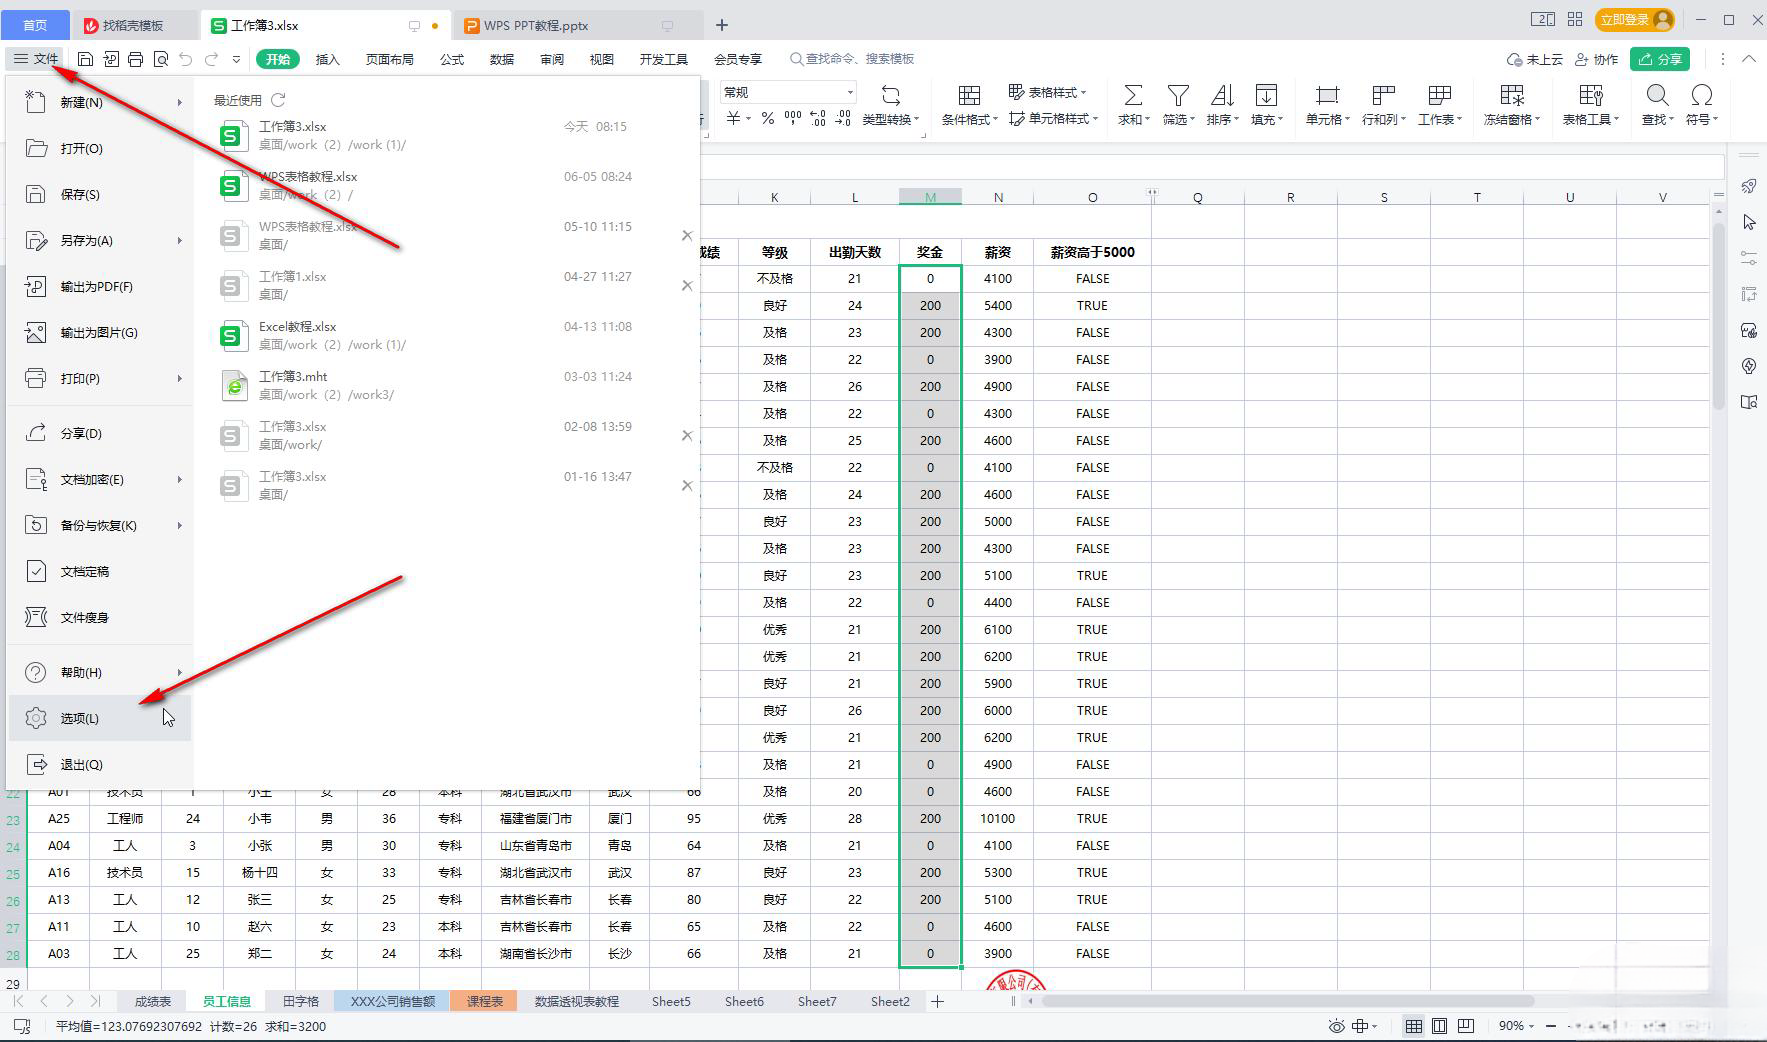Choose 文件瘦身 in file menu
Image resolution: width=1767 pixels, height=1042 pixels.
coord(100,617)
